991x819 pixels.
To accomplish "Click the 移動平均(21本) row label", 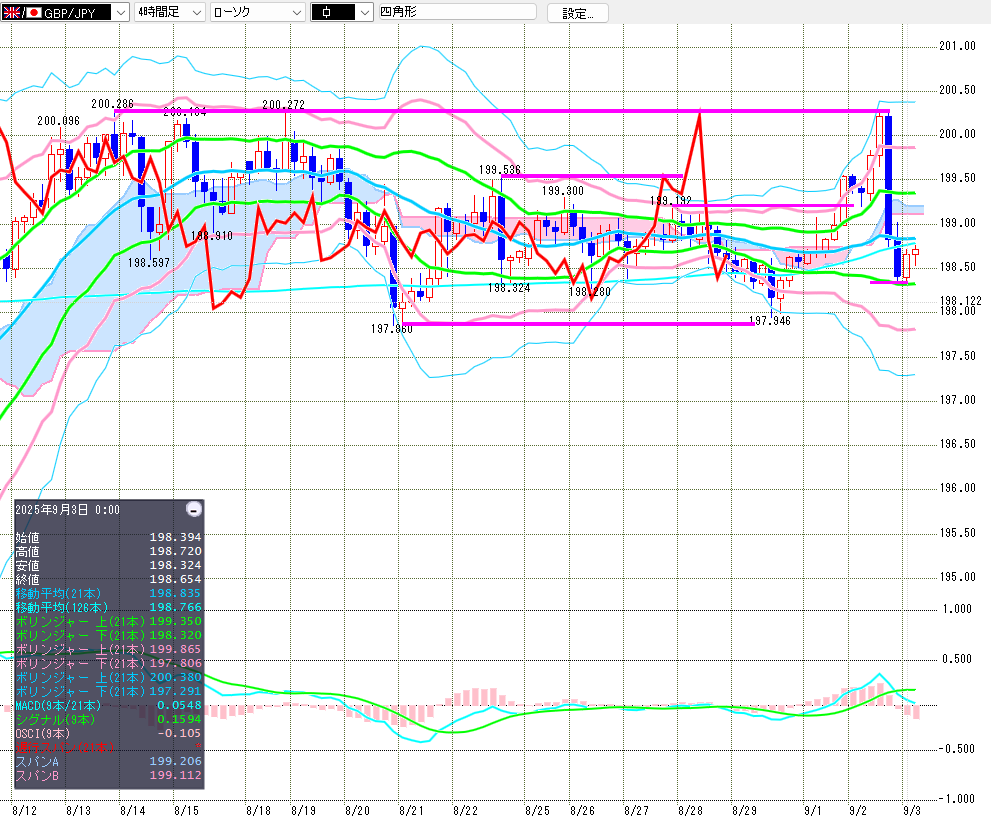I will click(x=58, y=593).
